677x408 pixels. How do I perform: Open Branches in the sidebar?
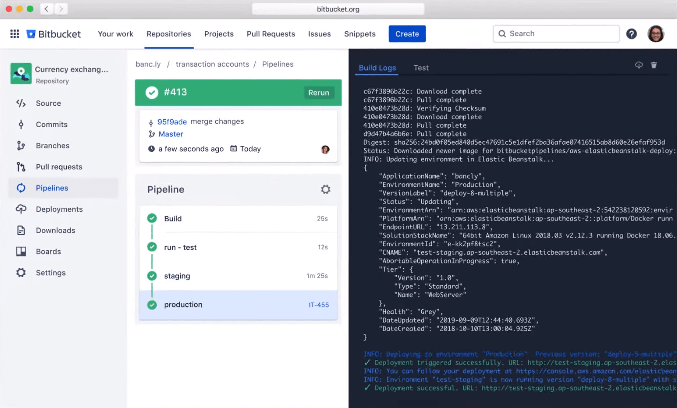click(53, 145)
